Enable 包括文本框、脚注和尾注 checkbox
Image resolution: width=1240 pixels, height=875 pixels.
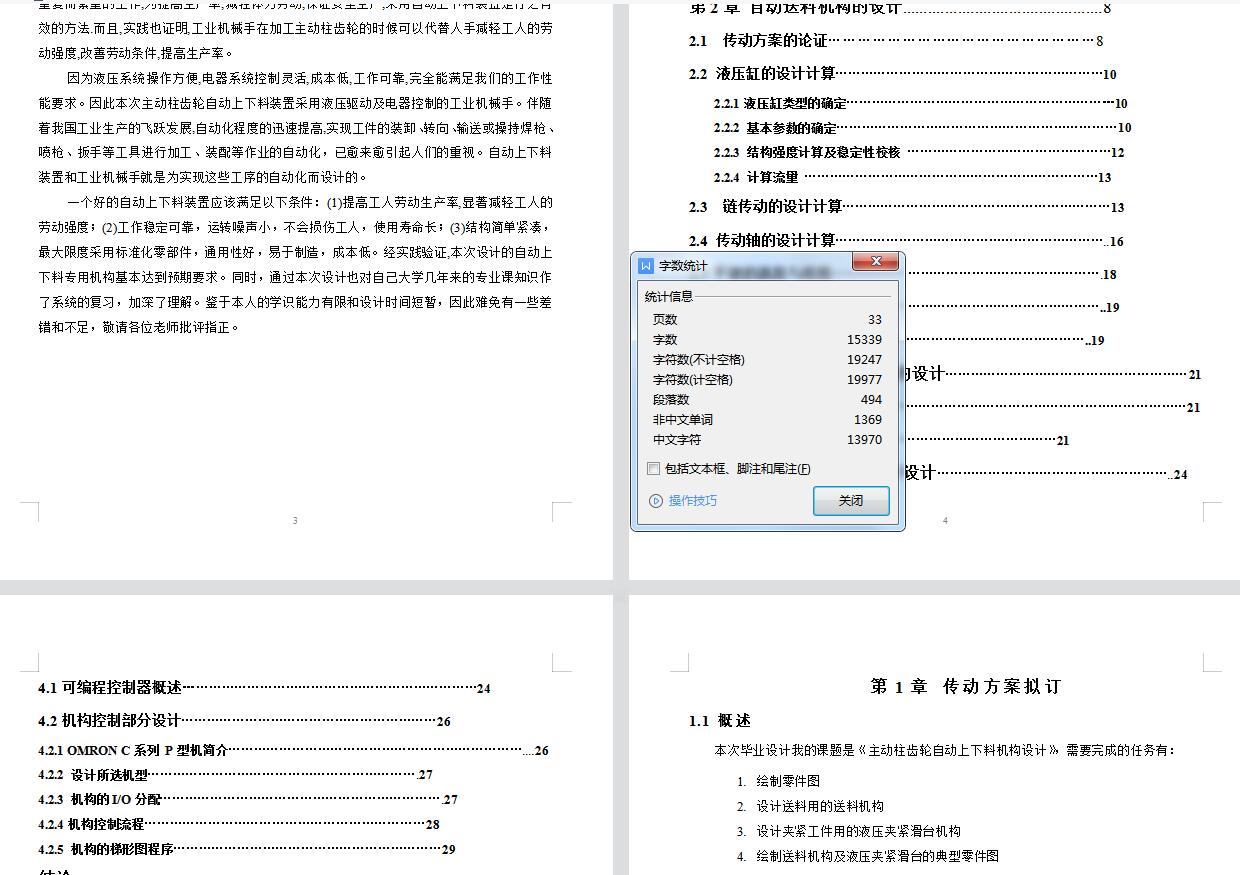[654, 468]
